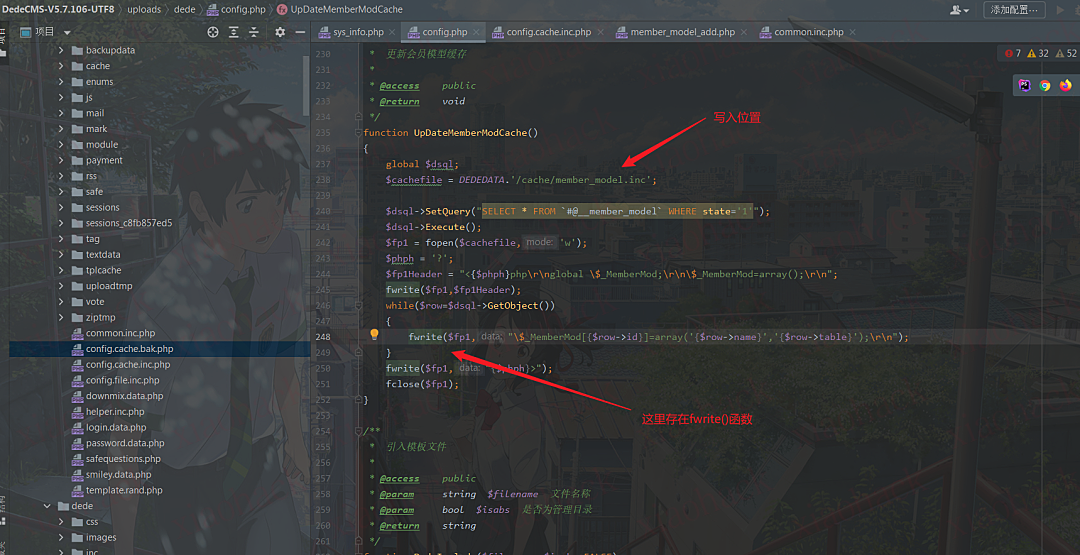Click the expand all icon in project panel
This screenshot has width=1080, height=555.
coord(233,32)
